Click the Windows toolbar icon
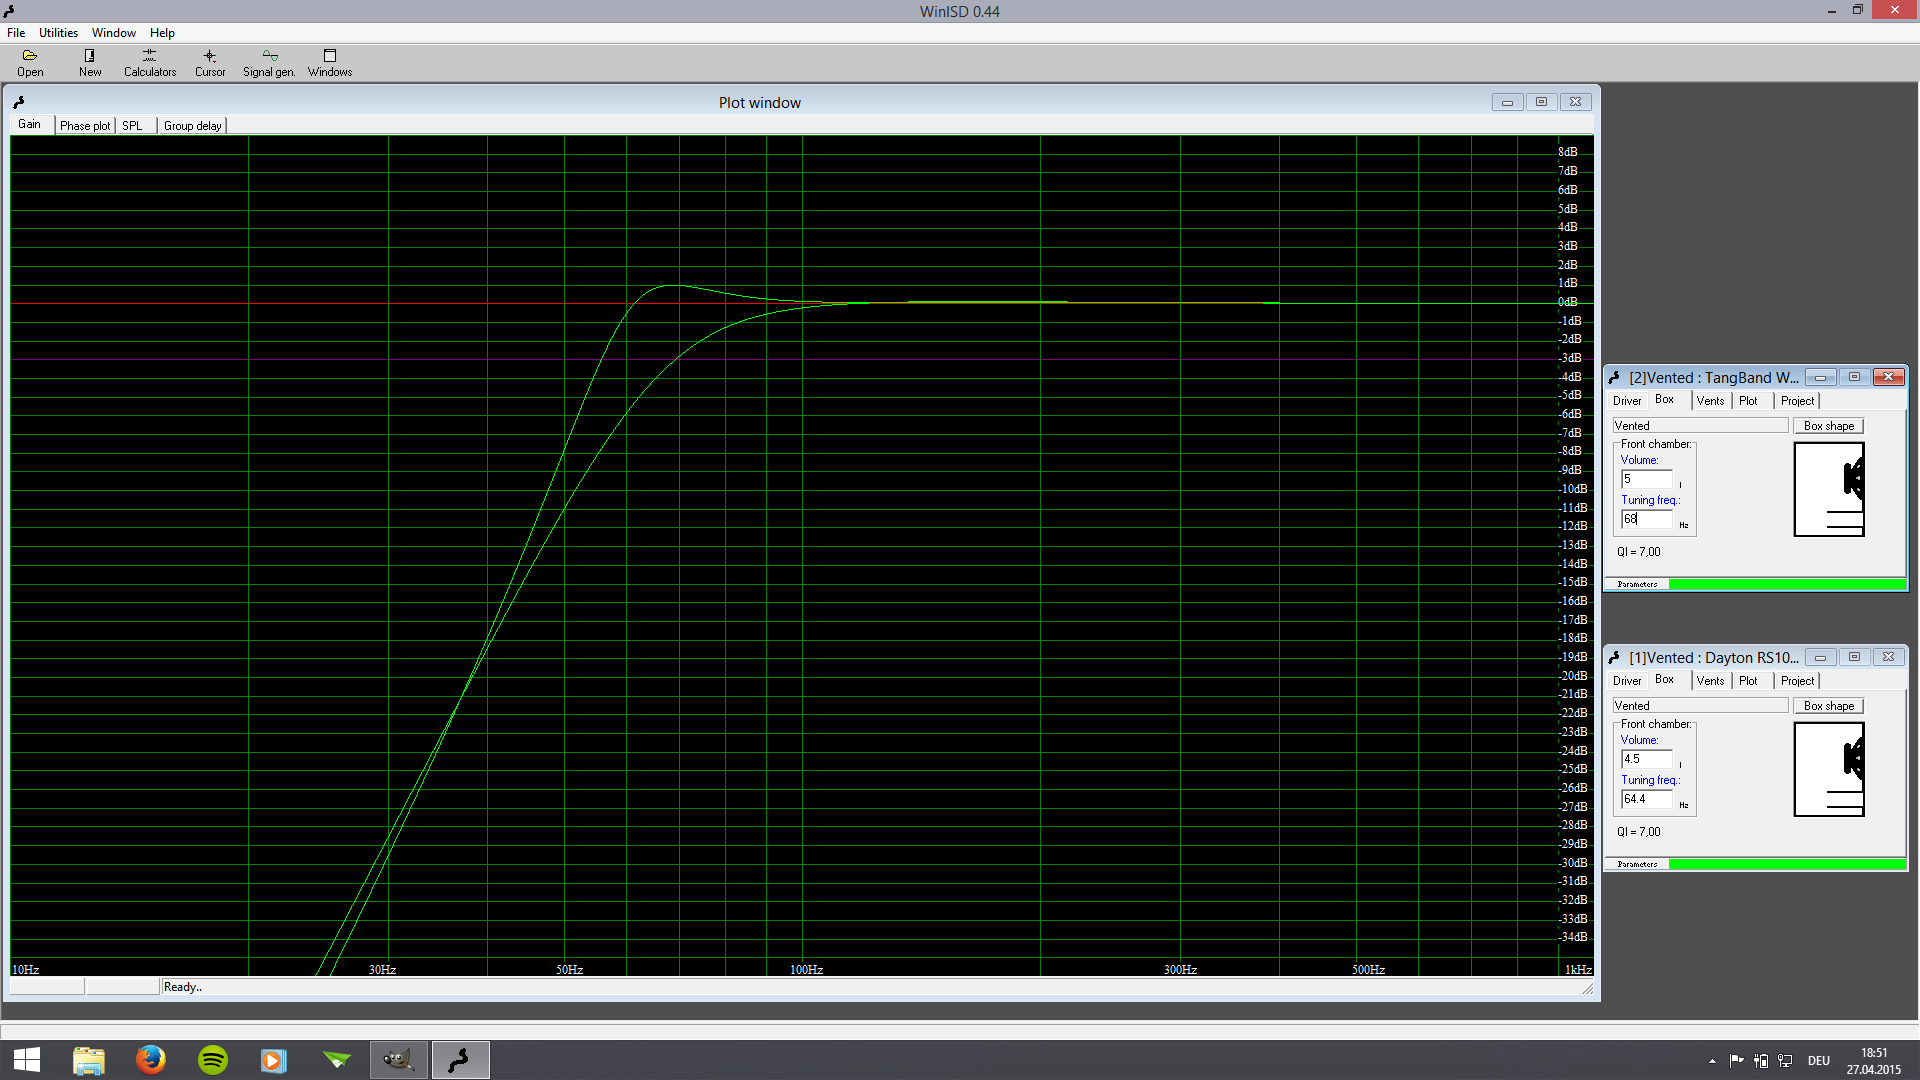The height and width of the screenshot is (1080, 1920). coord(330,62)
